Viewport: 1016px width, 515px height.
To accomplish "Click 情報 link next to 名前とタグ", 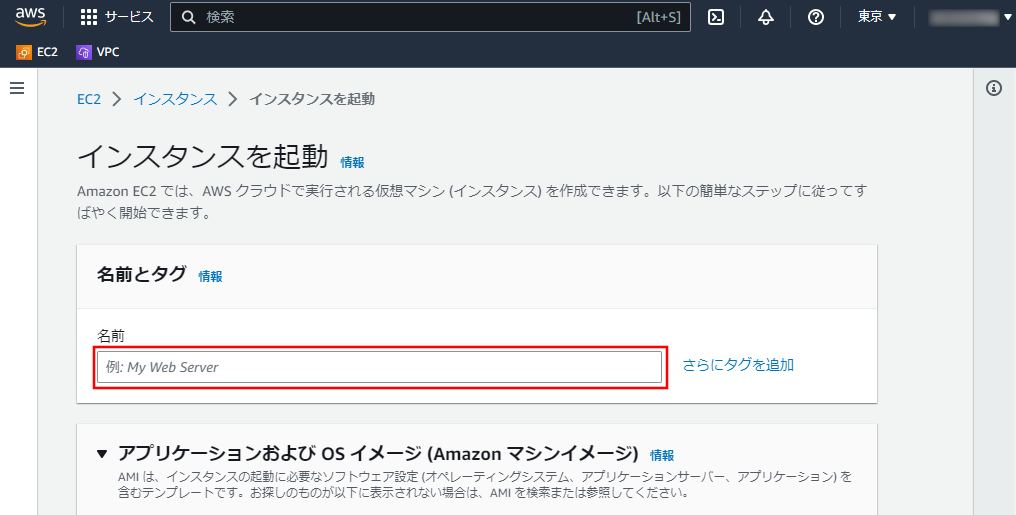I will 211,276.
